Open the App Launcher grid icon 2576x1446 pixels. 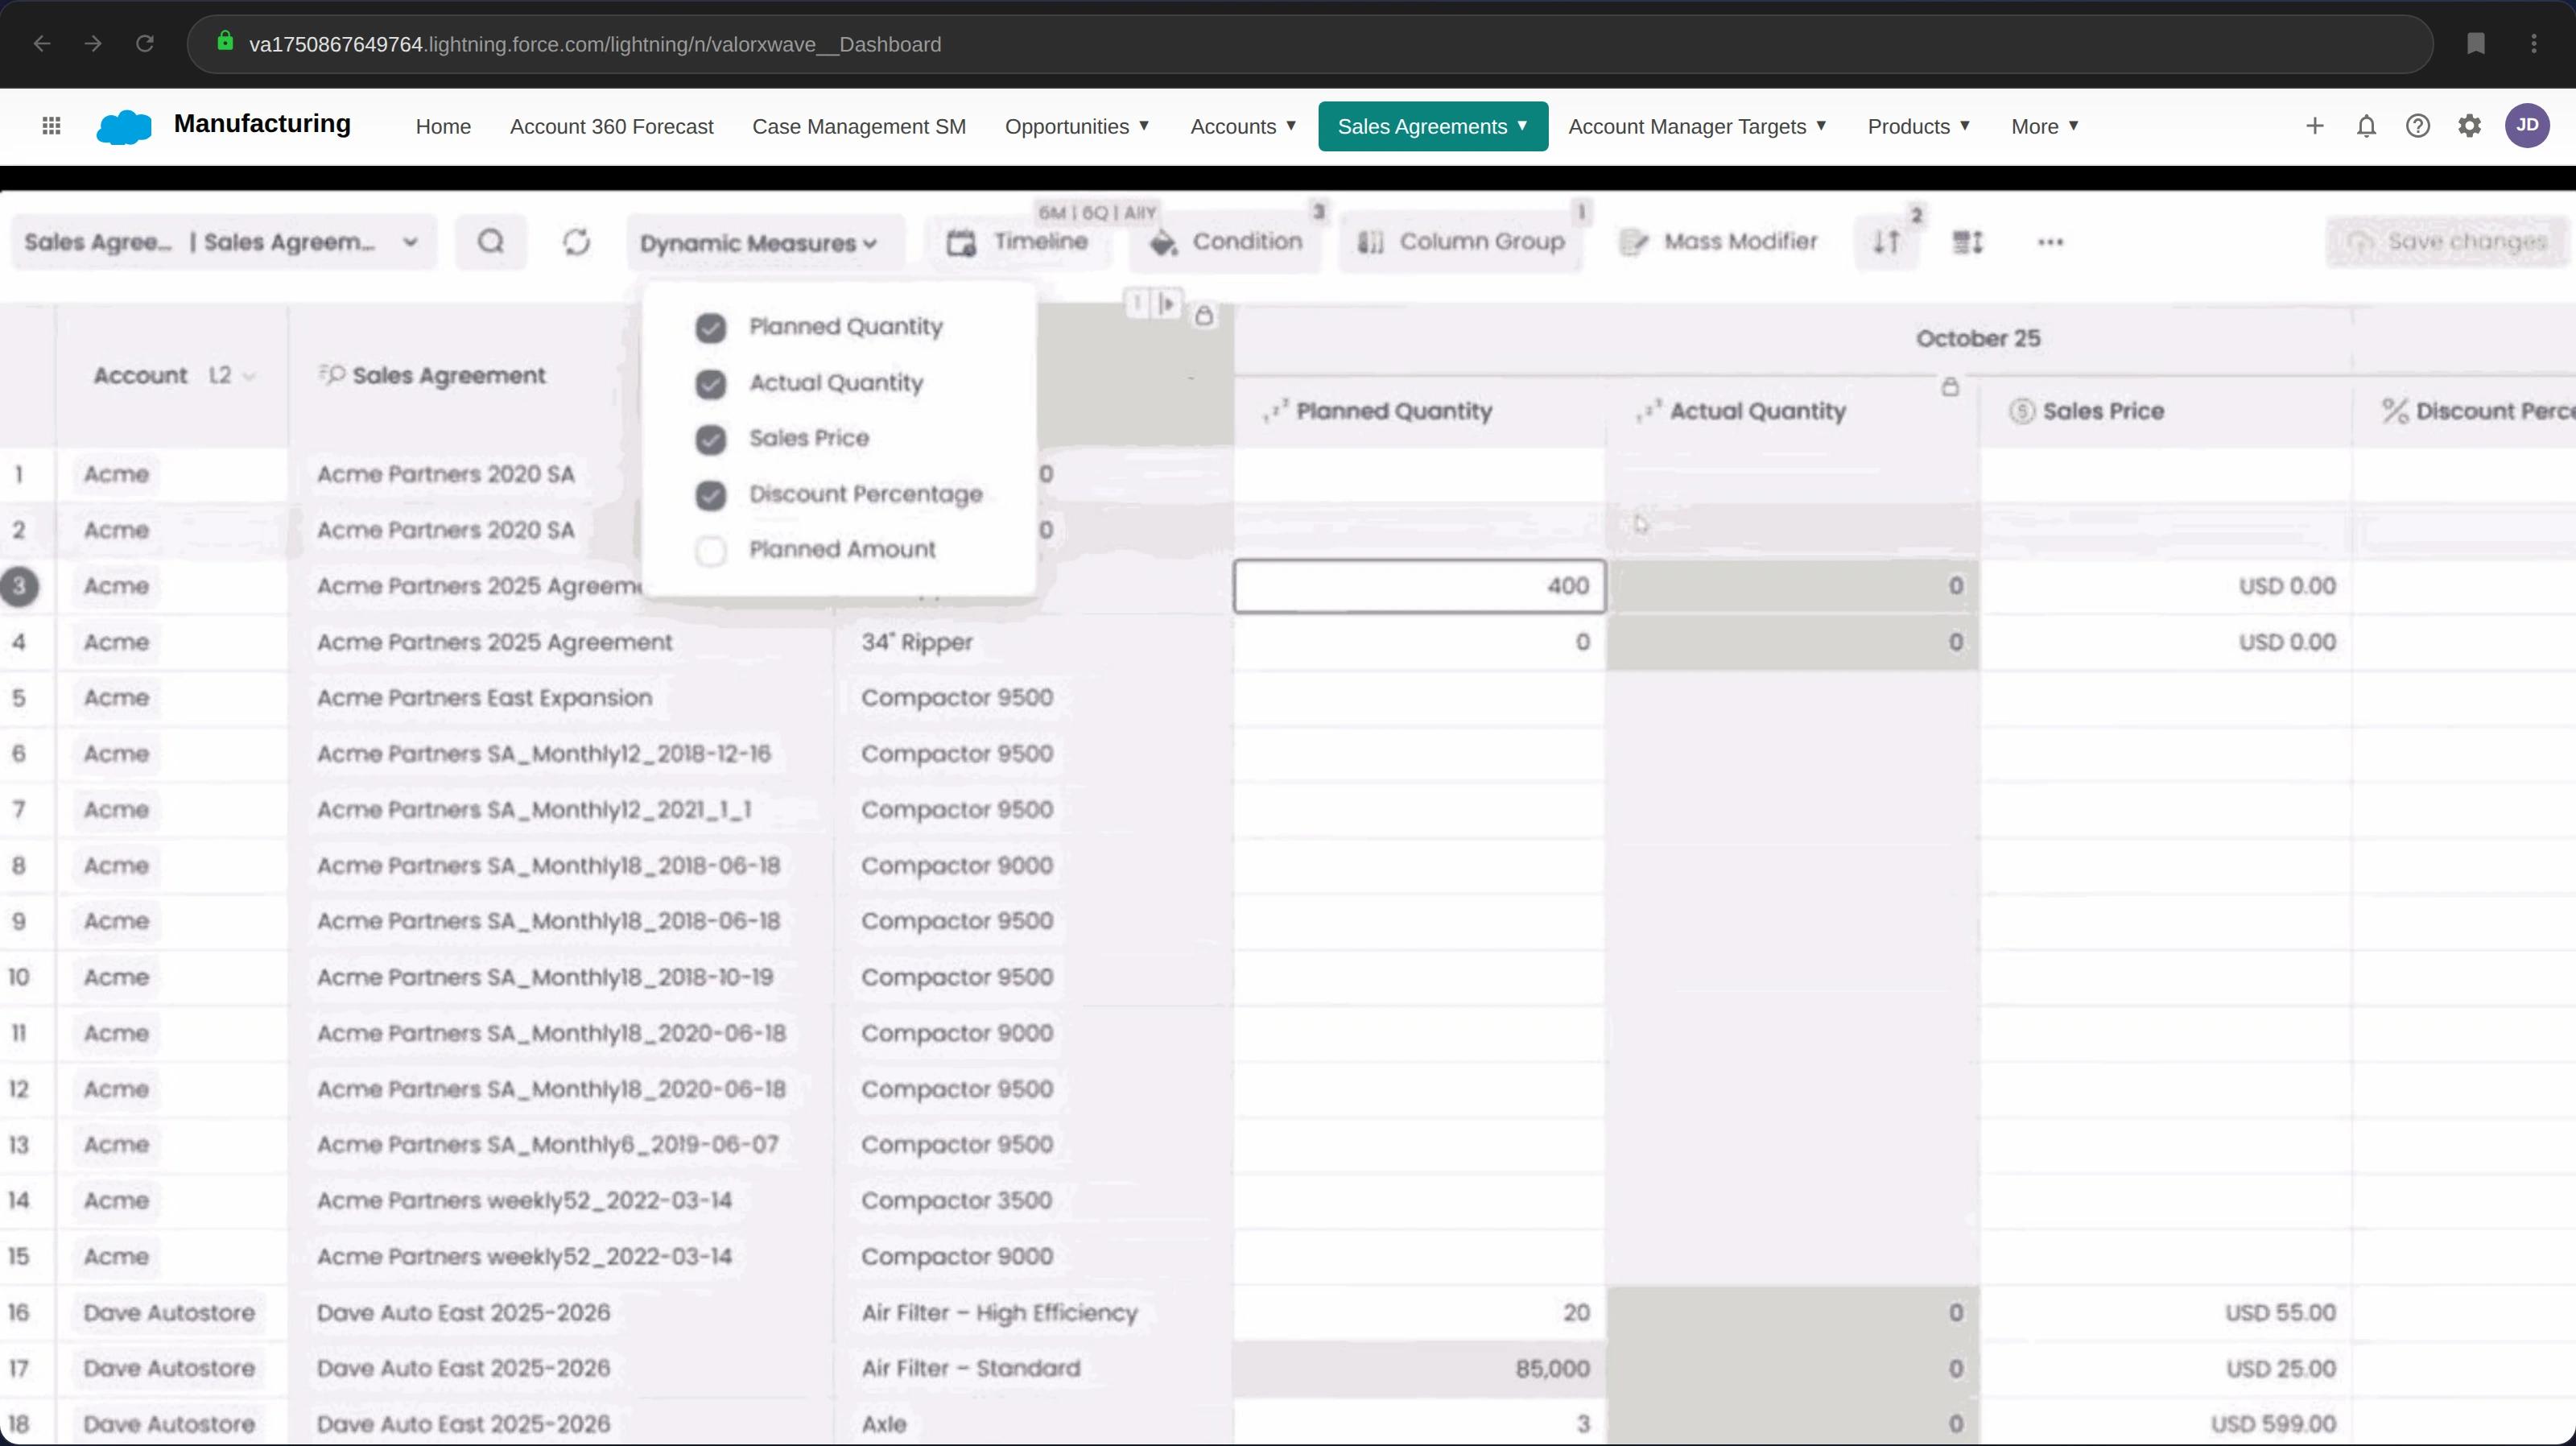[x=51, y=126]
